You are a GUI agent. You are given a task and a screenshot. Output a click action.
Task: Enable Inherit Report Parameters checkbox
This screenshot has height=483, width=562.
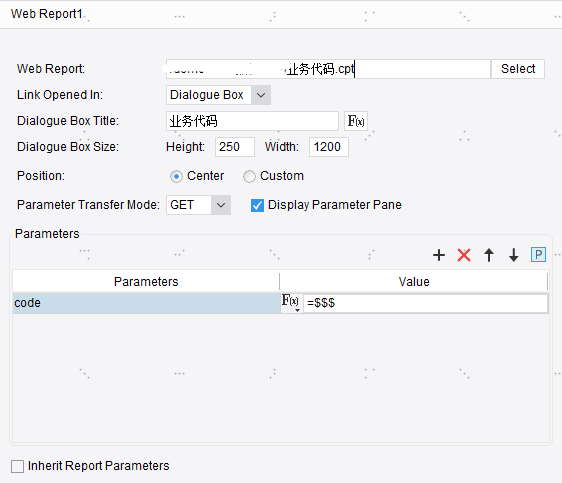(x=17, y=467)
